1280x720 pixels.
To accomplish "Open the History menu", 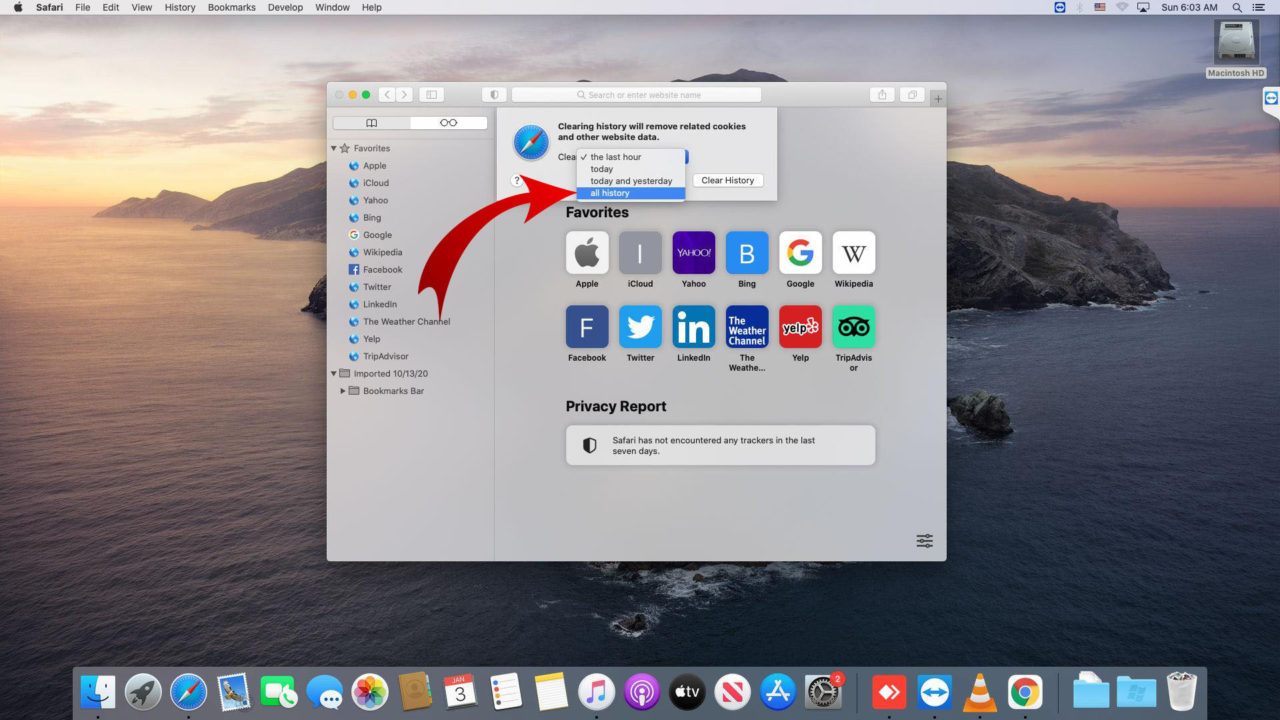I will click(179, 7).
